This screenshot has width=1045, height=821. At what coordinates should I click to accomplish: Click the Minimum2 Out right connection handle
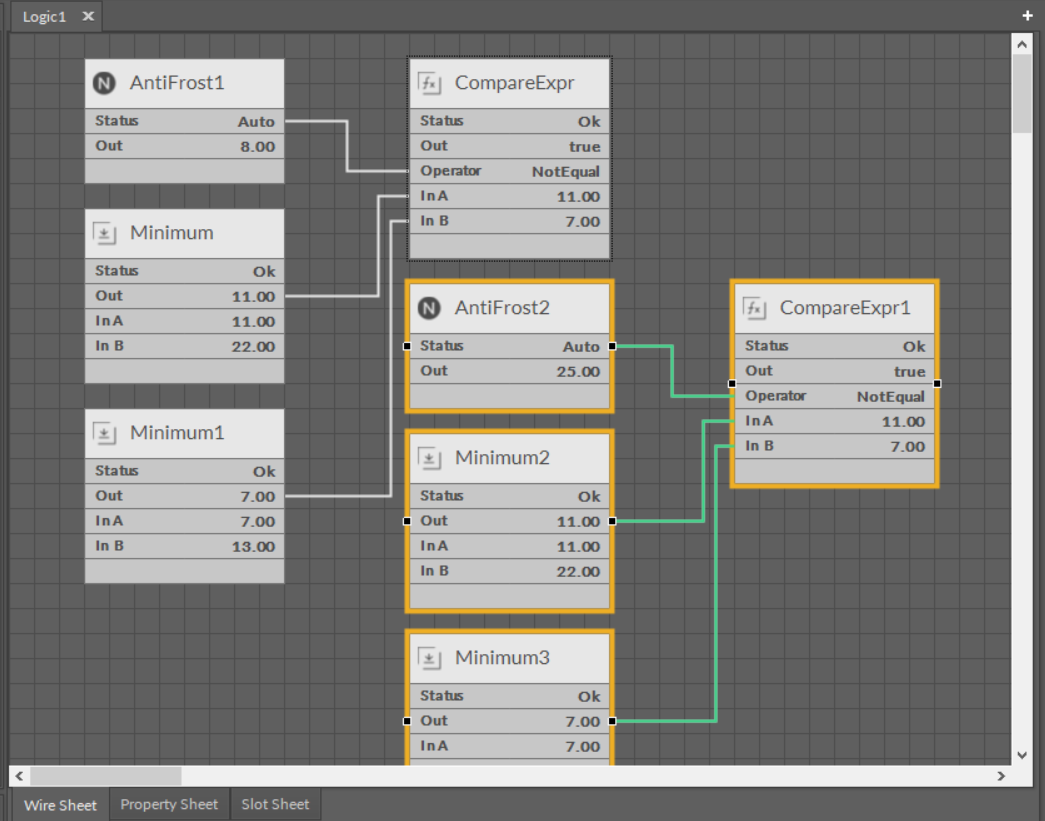612,521
